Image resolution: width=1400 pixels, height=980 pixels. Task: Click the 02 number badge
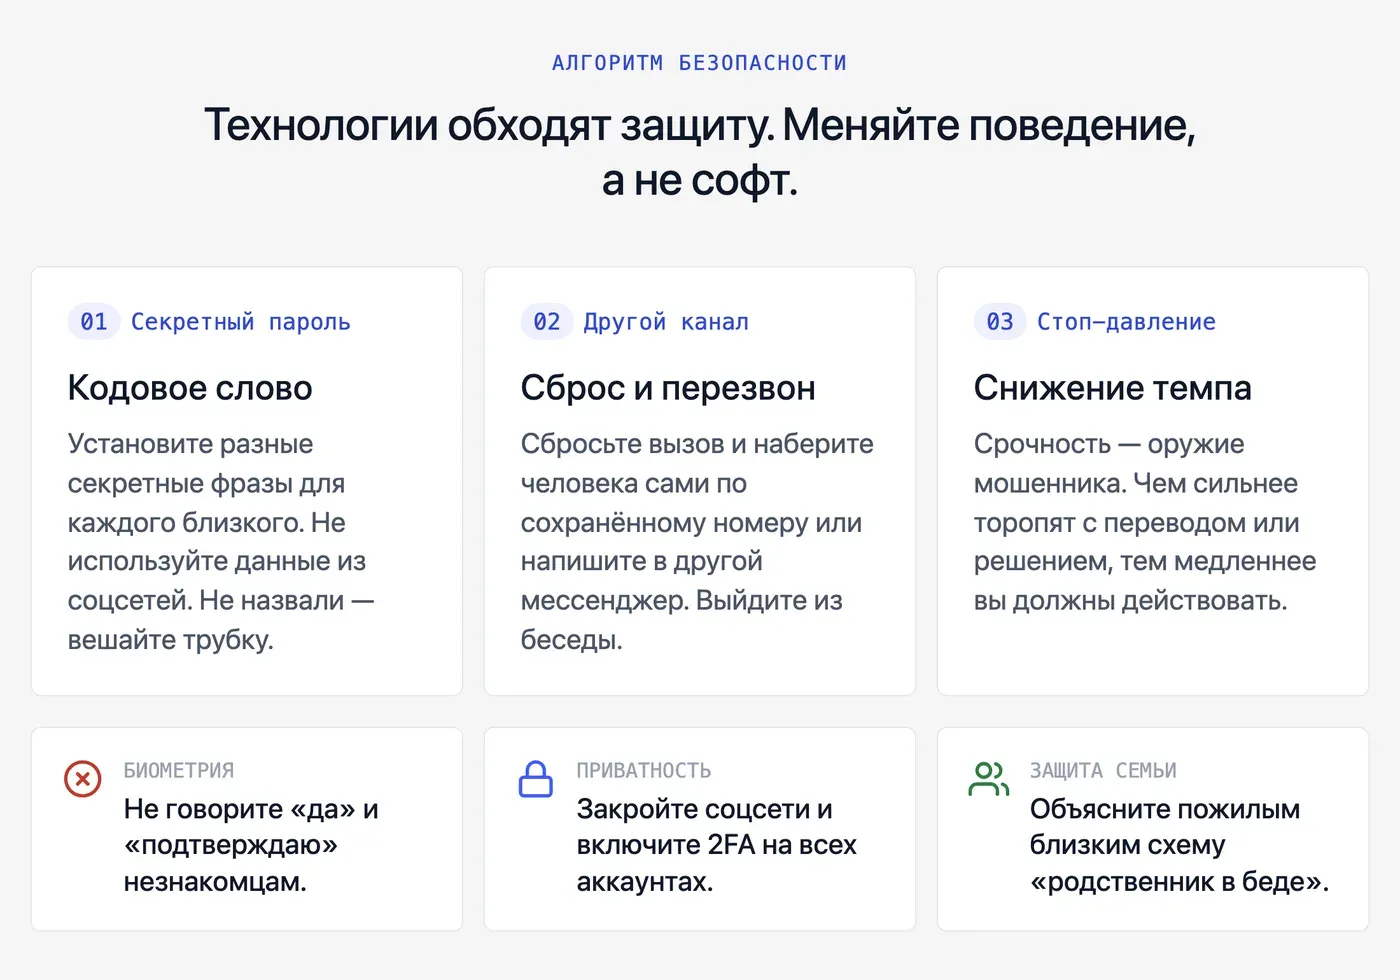coord(547,322)
